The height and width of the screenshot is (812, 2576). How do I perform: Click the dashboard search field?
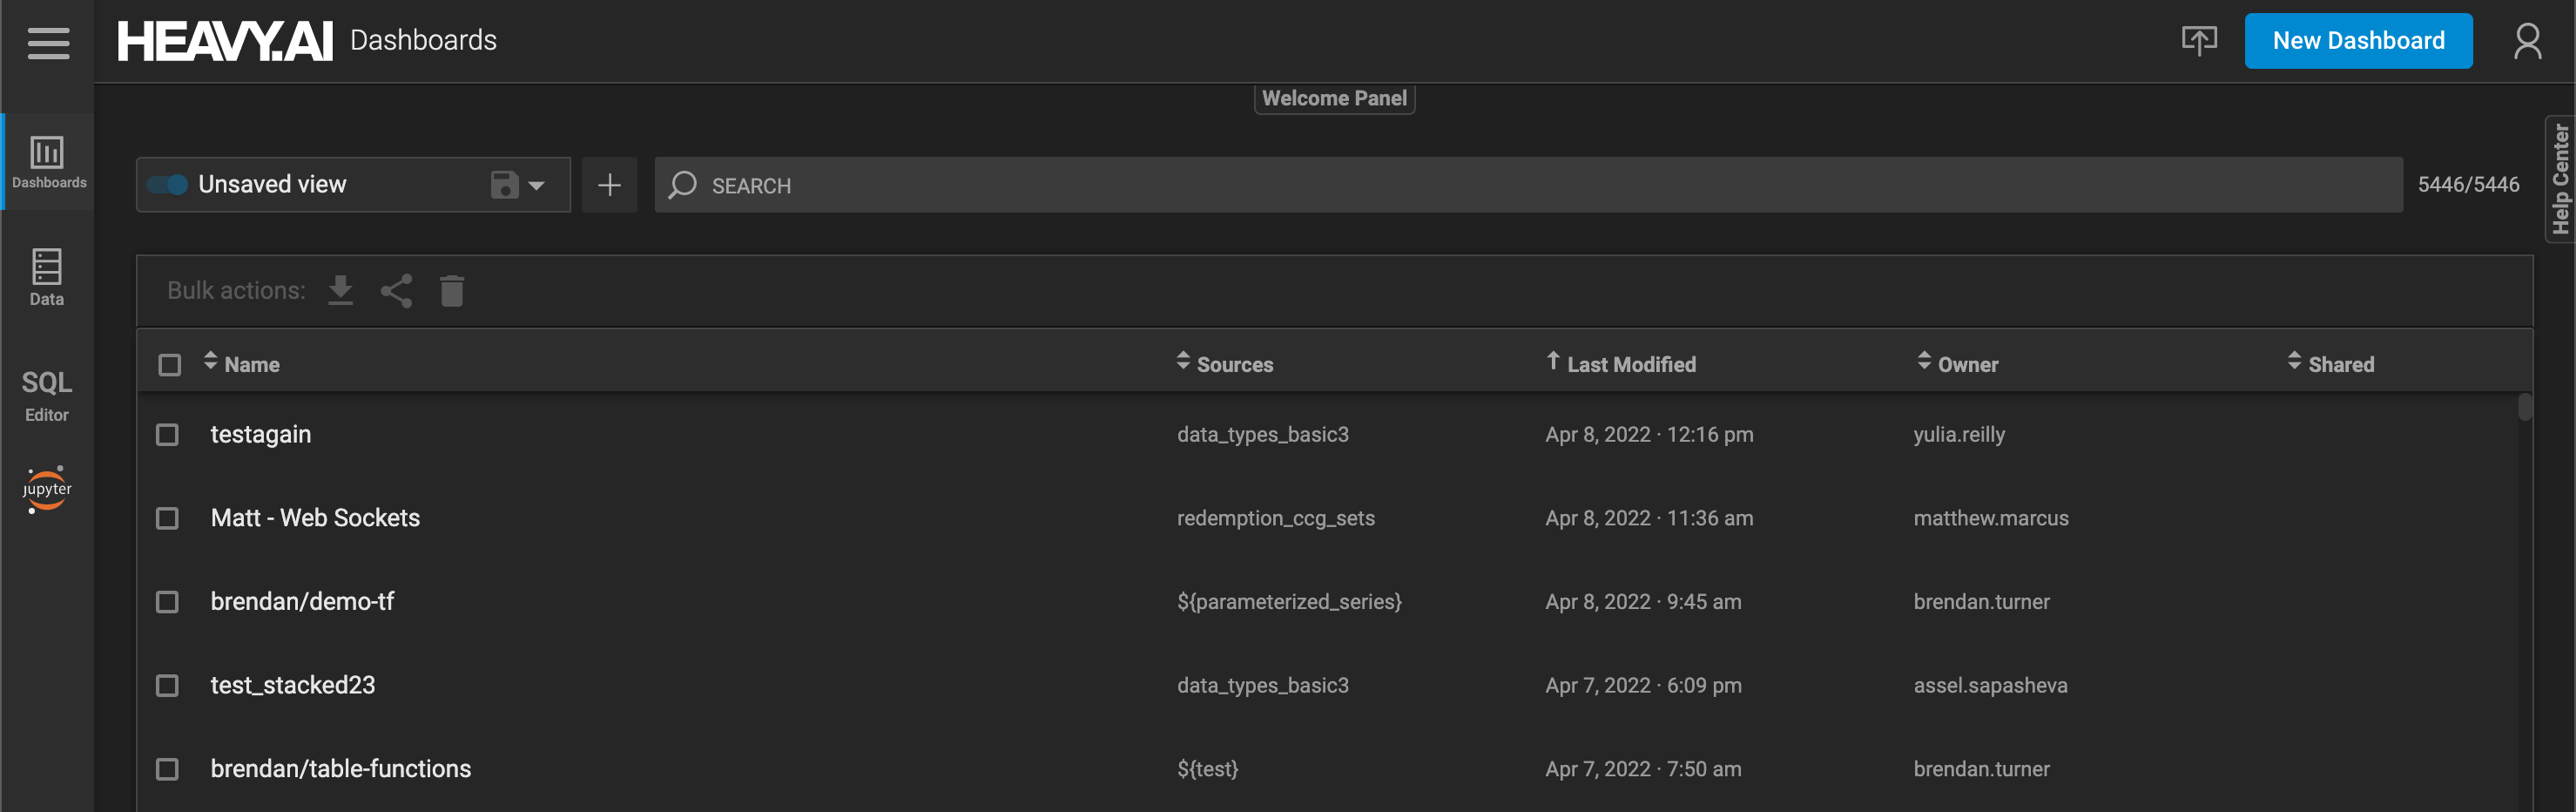coord(1528,185)
